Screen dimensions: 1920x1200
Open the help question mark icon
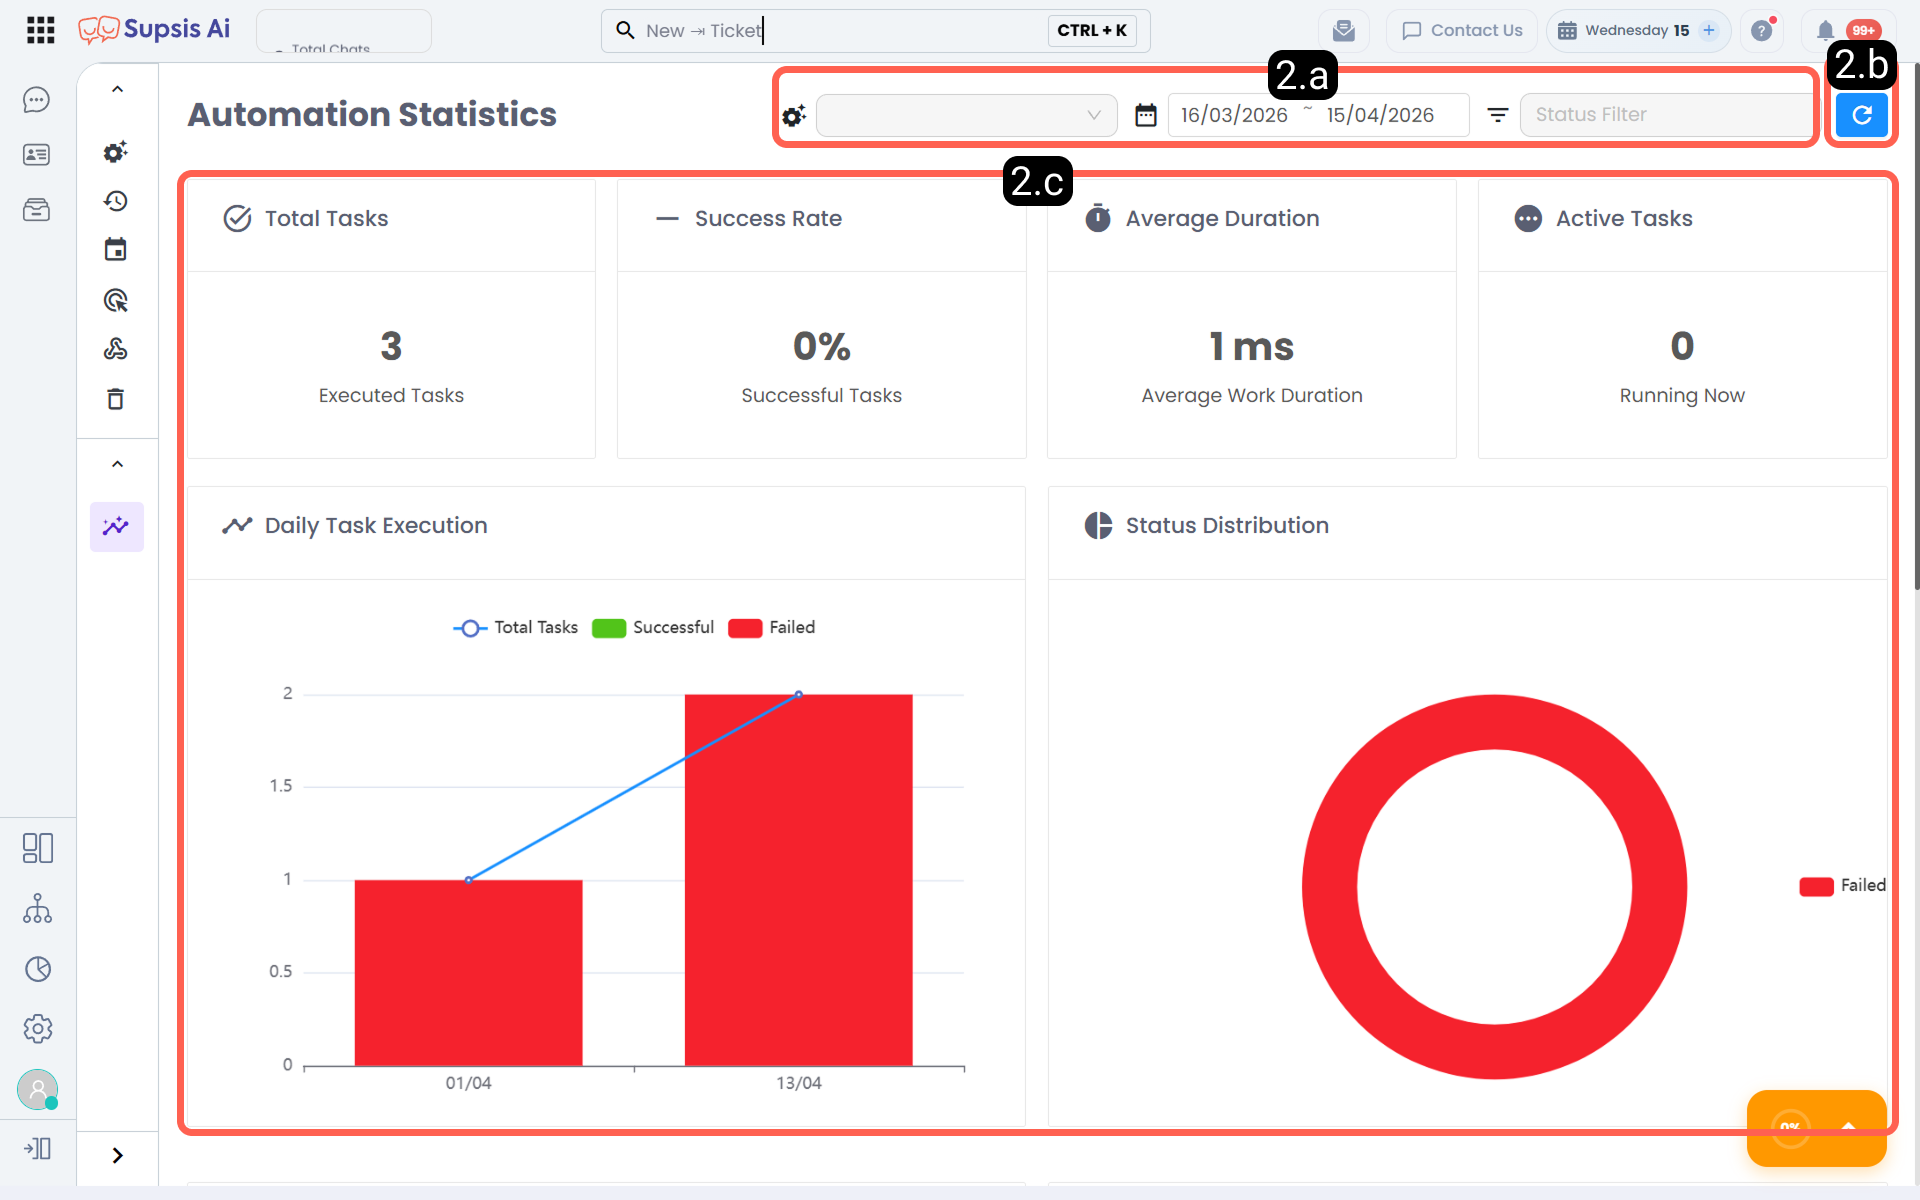coord(1762,31)
